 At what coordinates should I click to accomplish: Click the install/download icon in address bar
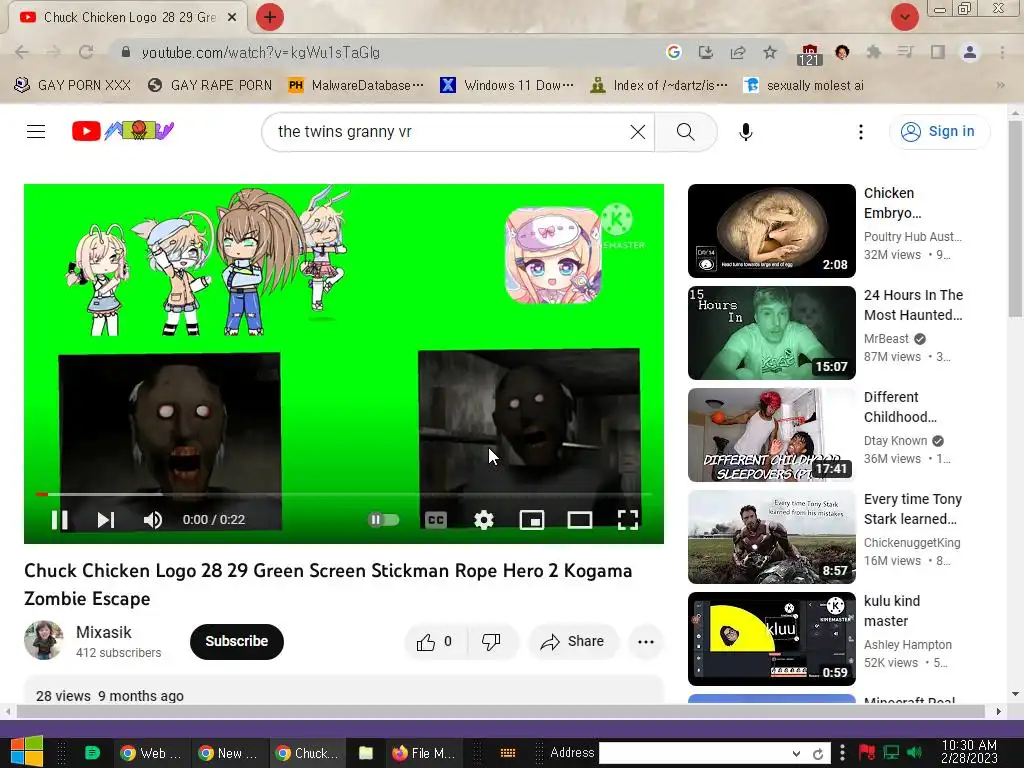705,52
